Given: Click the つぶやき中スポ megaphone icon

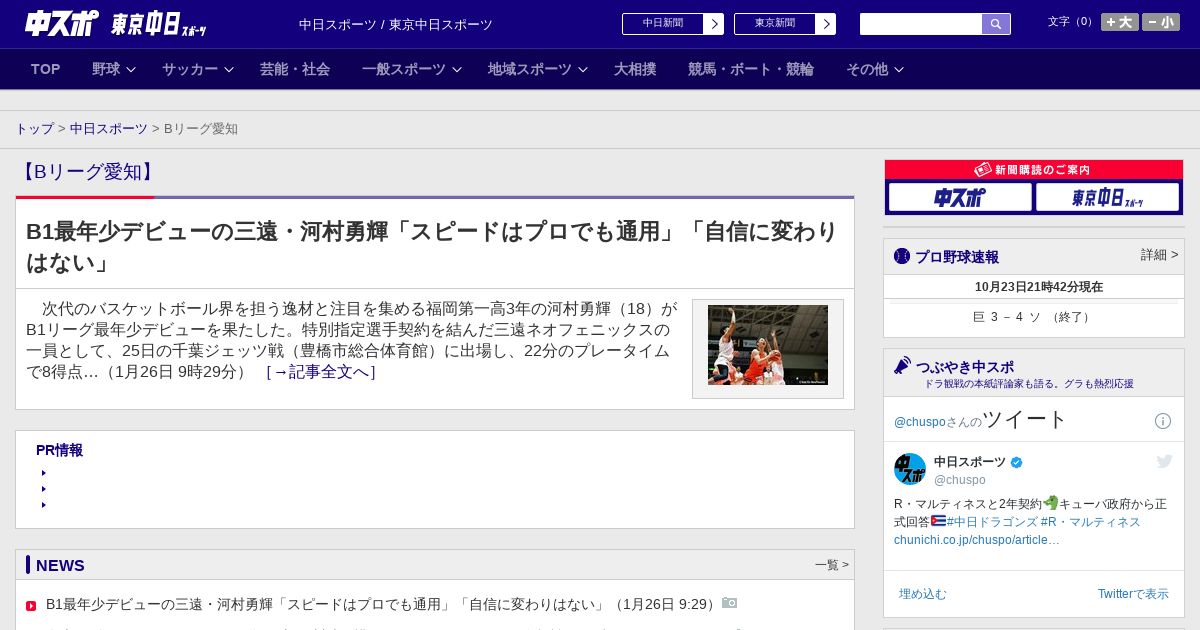Looking at the screenshot, I should (x=902, y=365).
